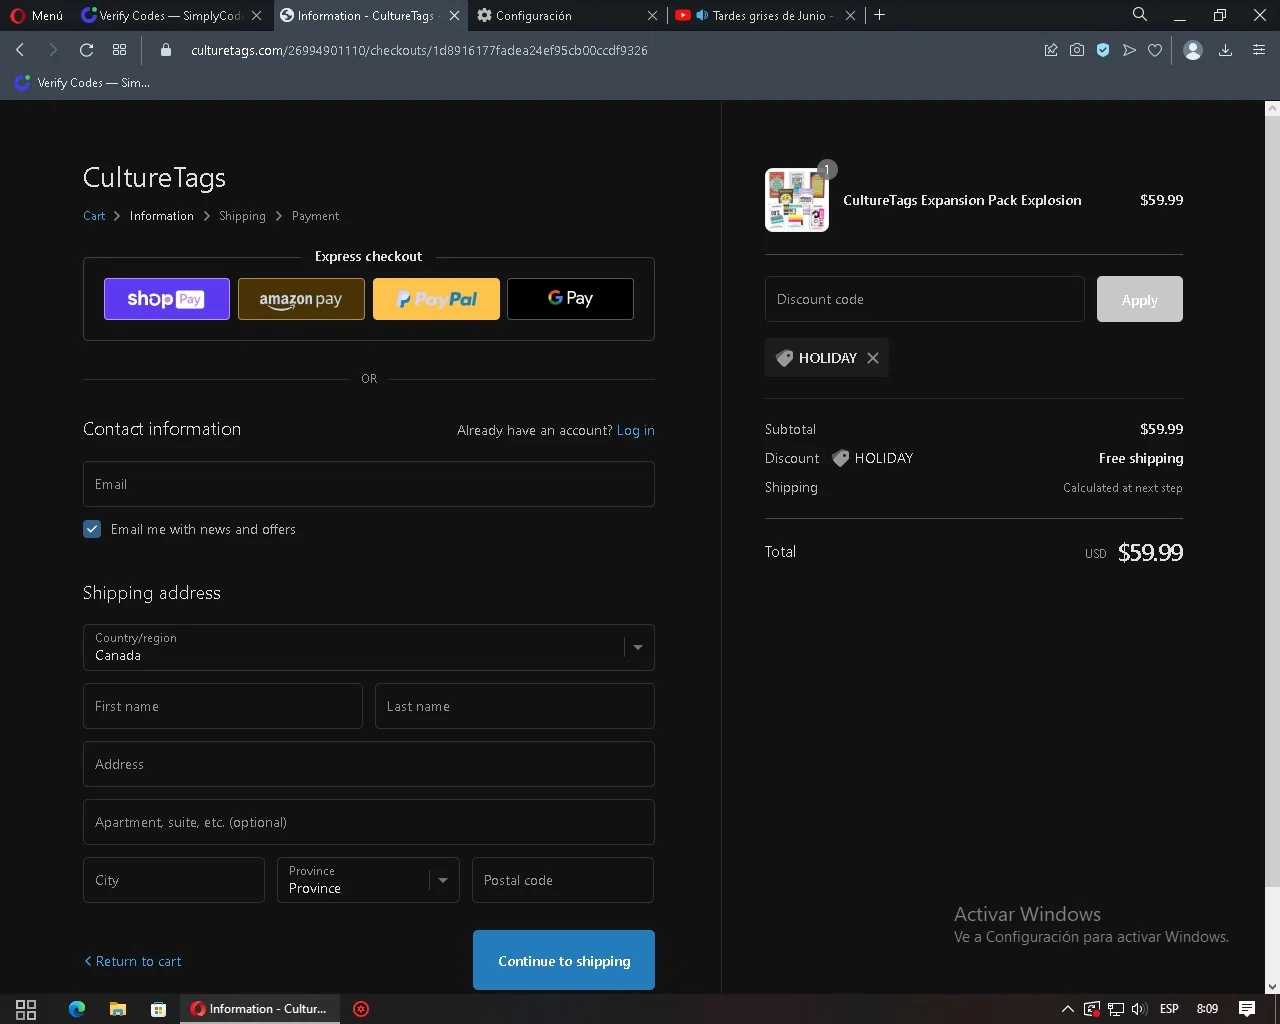Open Microsoft Store from the taskbar
Image resolution: width=1280 pixels, height=1024 pixels.
tap(158, 1009)
